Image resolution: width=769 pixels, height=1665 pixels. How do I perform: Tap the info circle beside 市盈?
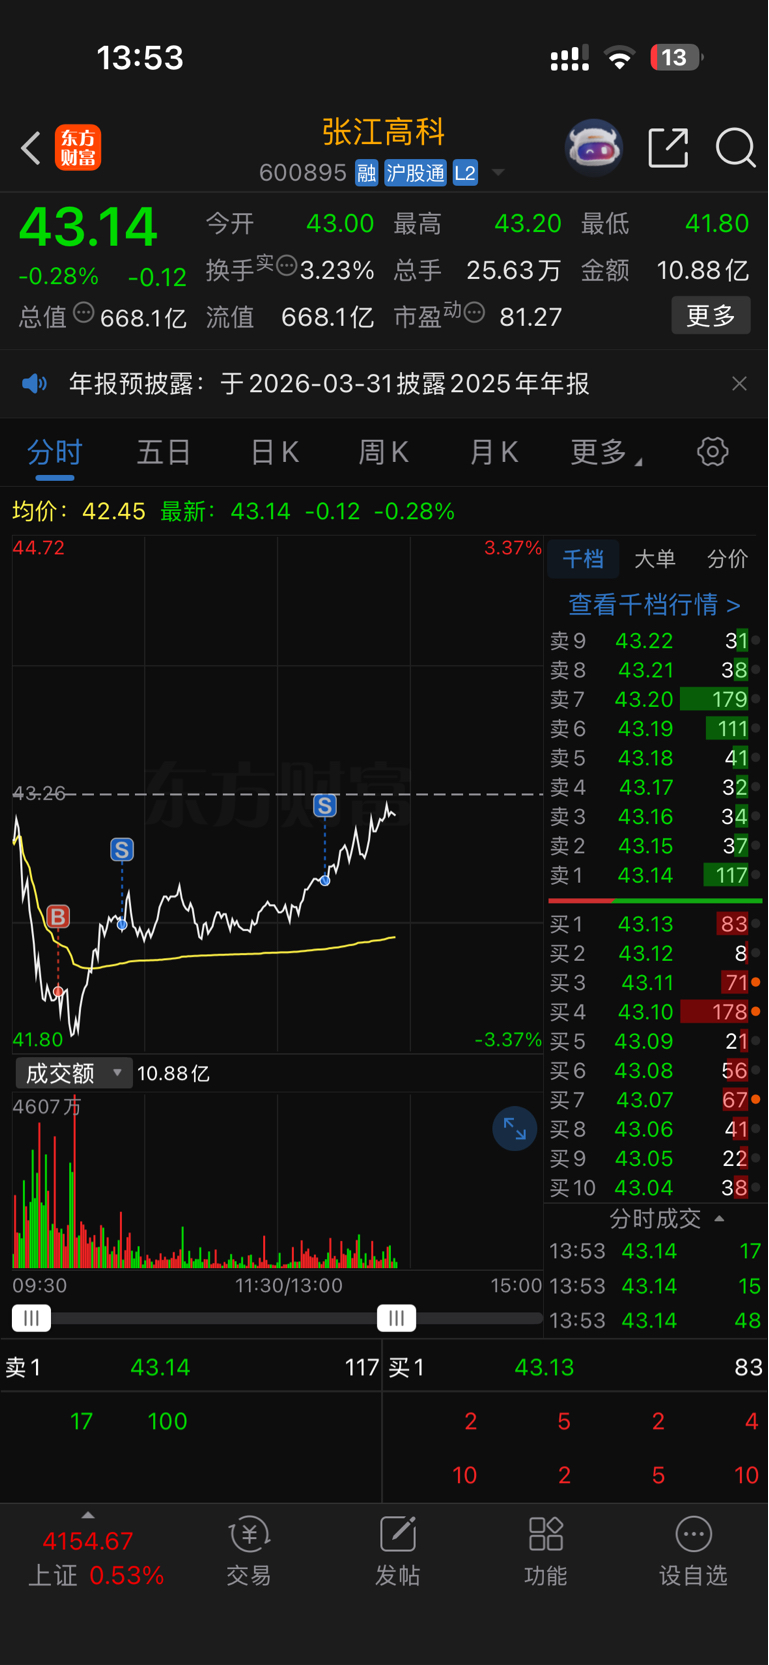point(475,313)
